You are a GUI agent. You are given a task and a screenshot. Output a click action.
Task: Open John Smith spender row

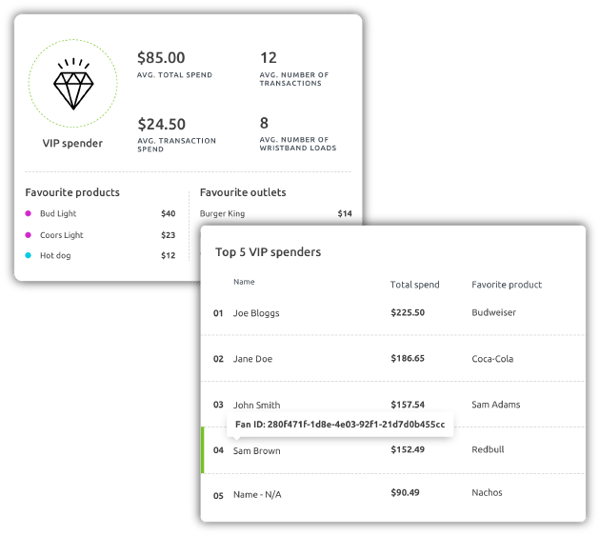tap(393, 404)
